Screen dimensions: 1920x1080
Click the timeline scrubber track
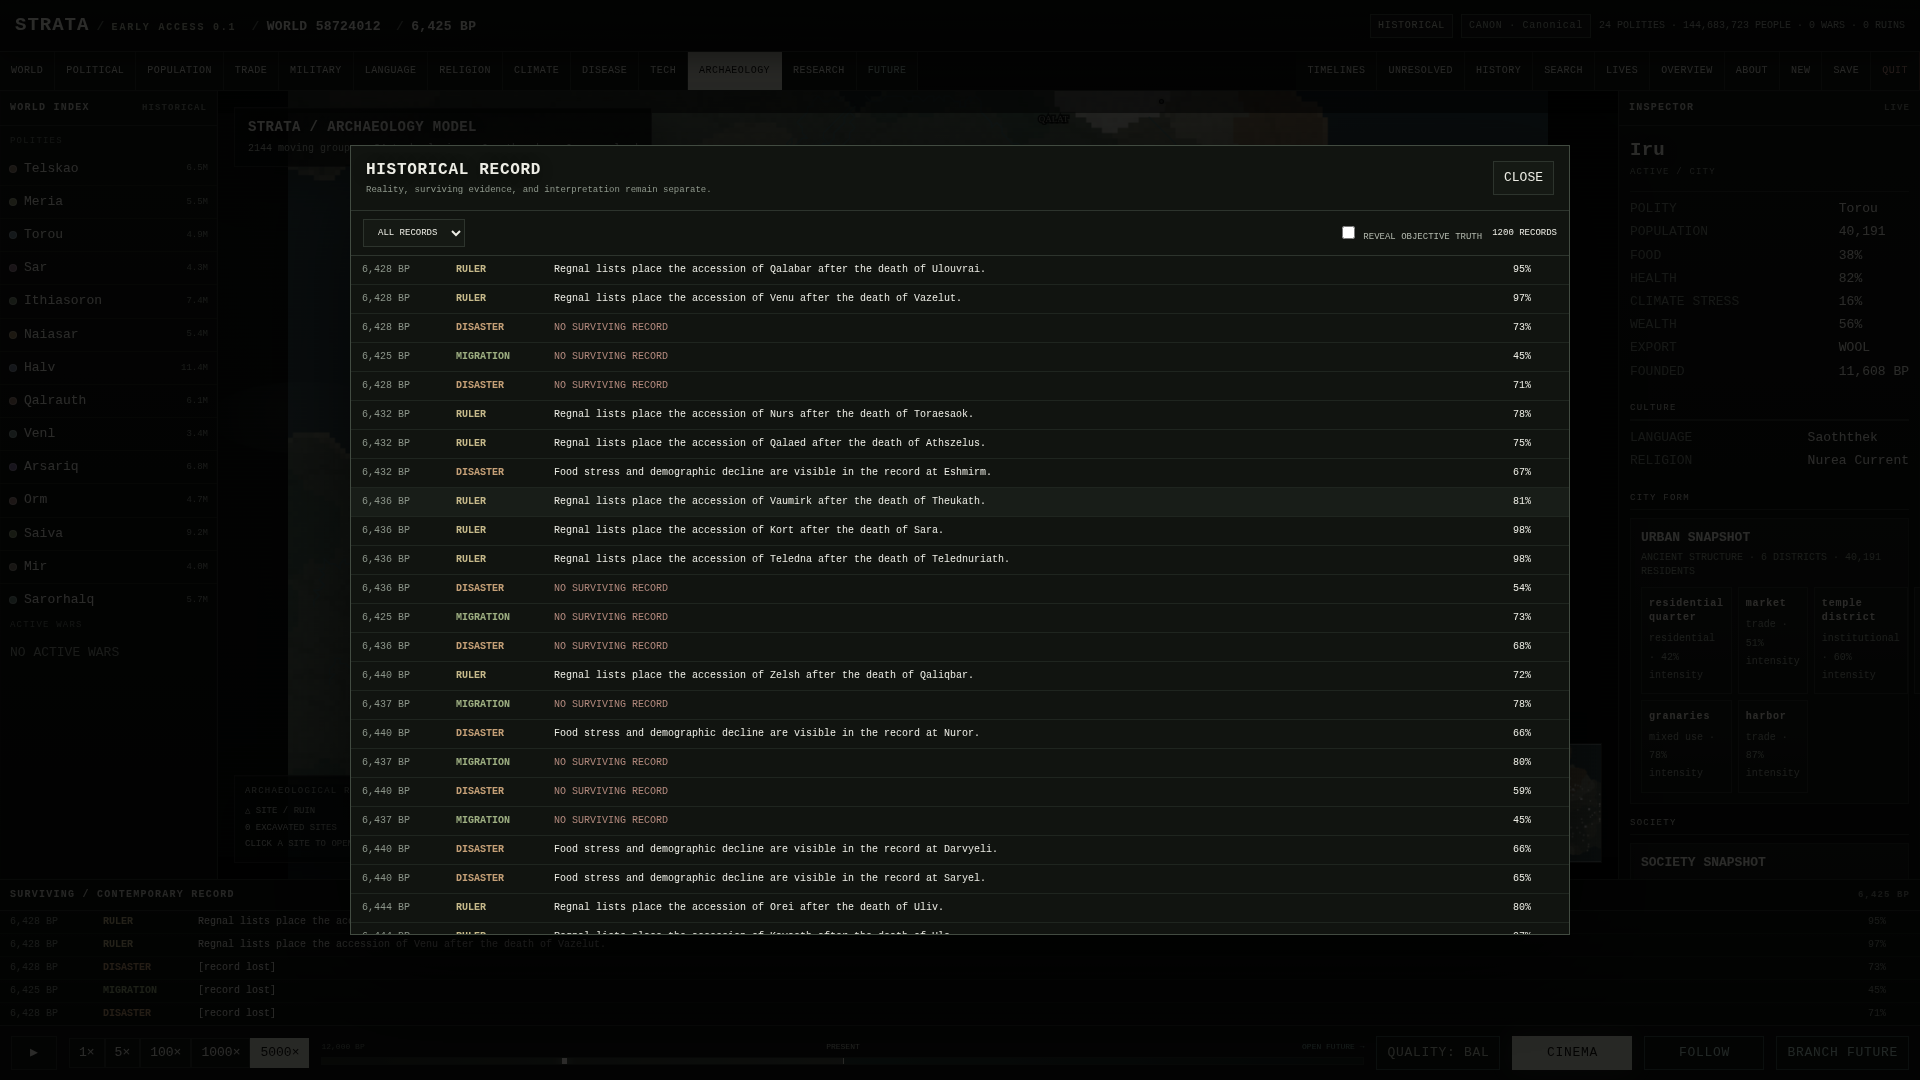pos(842,1061)
